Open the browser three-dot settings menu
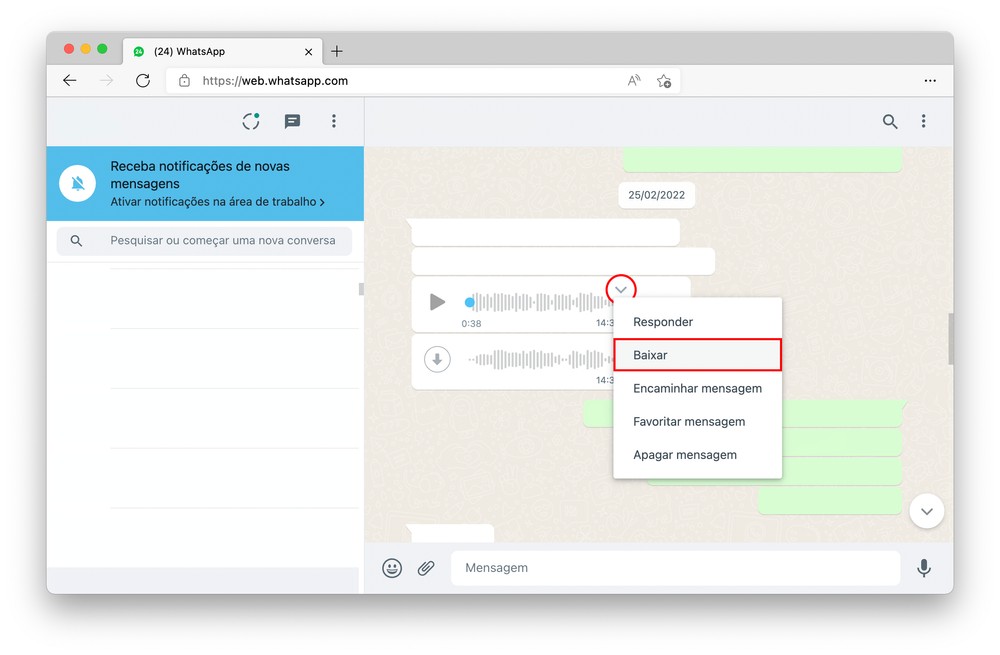Screen dimensions: 1000x655 pyautogui.click(x=930, y=80)
